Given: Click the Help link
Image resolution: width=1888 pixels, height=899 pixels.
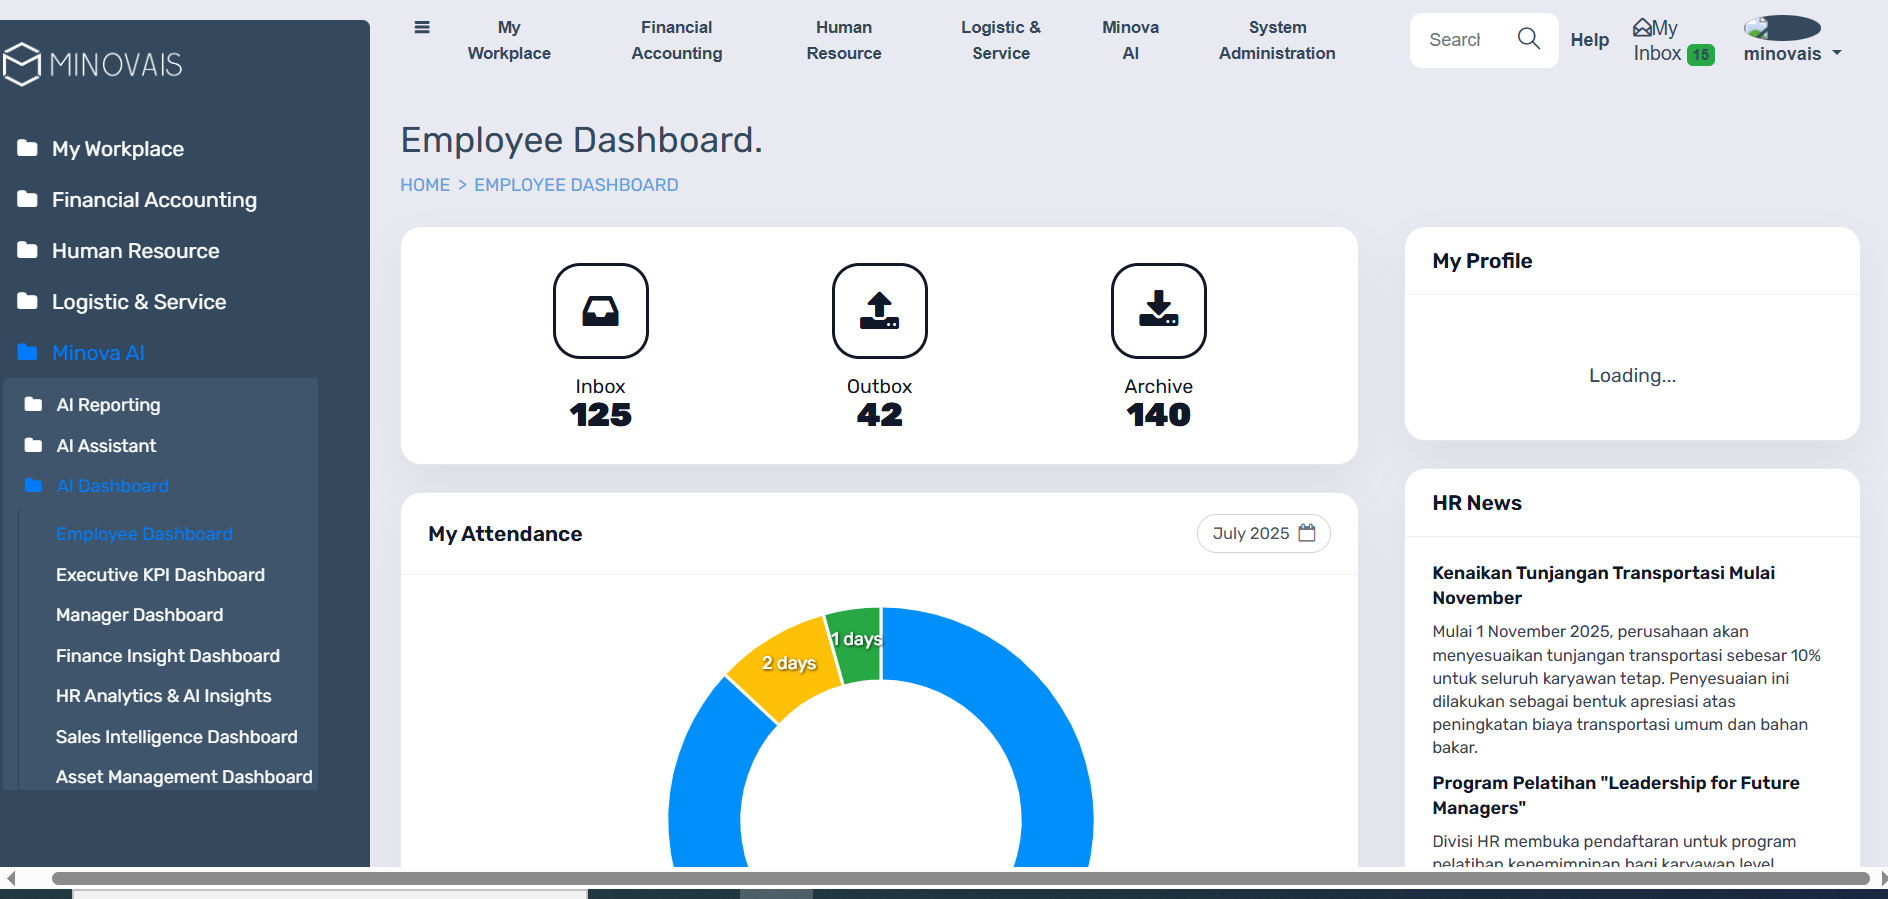Looking at the screenshot, I should tap(1589, 40).
